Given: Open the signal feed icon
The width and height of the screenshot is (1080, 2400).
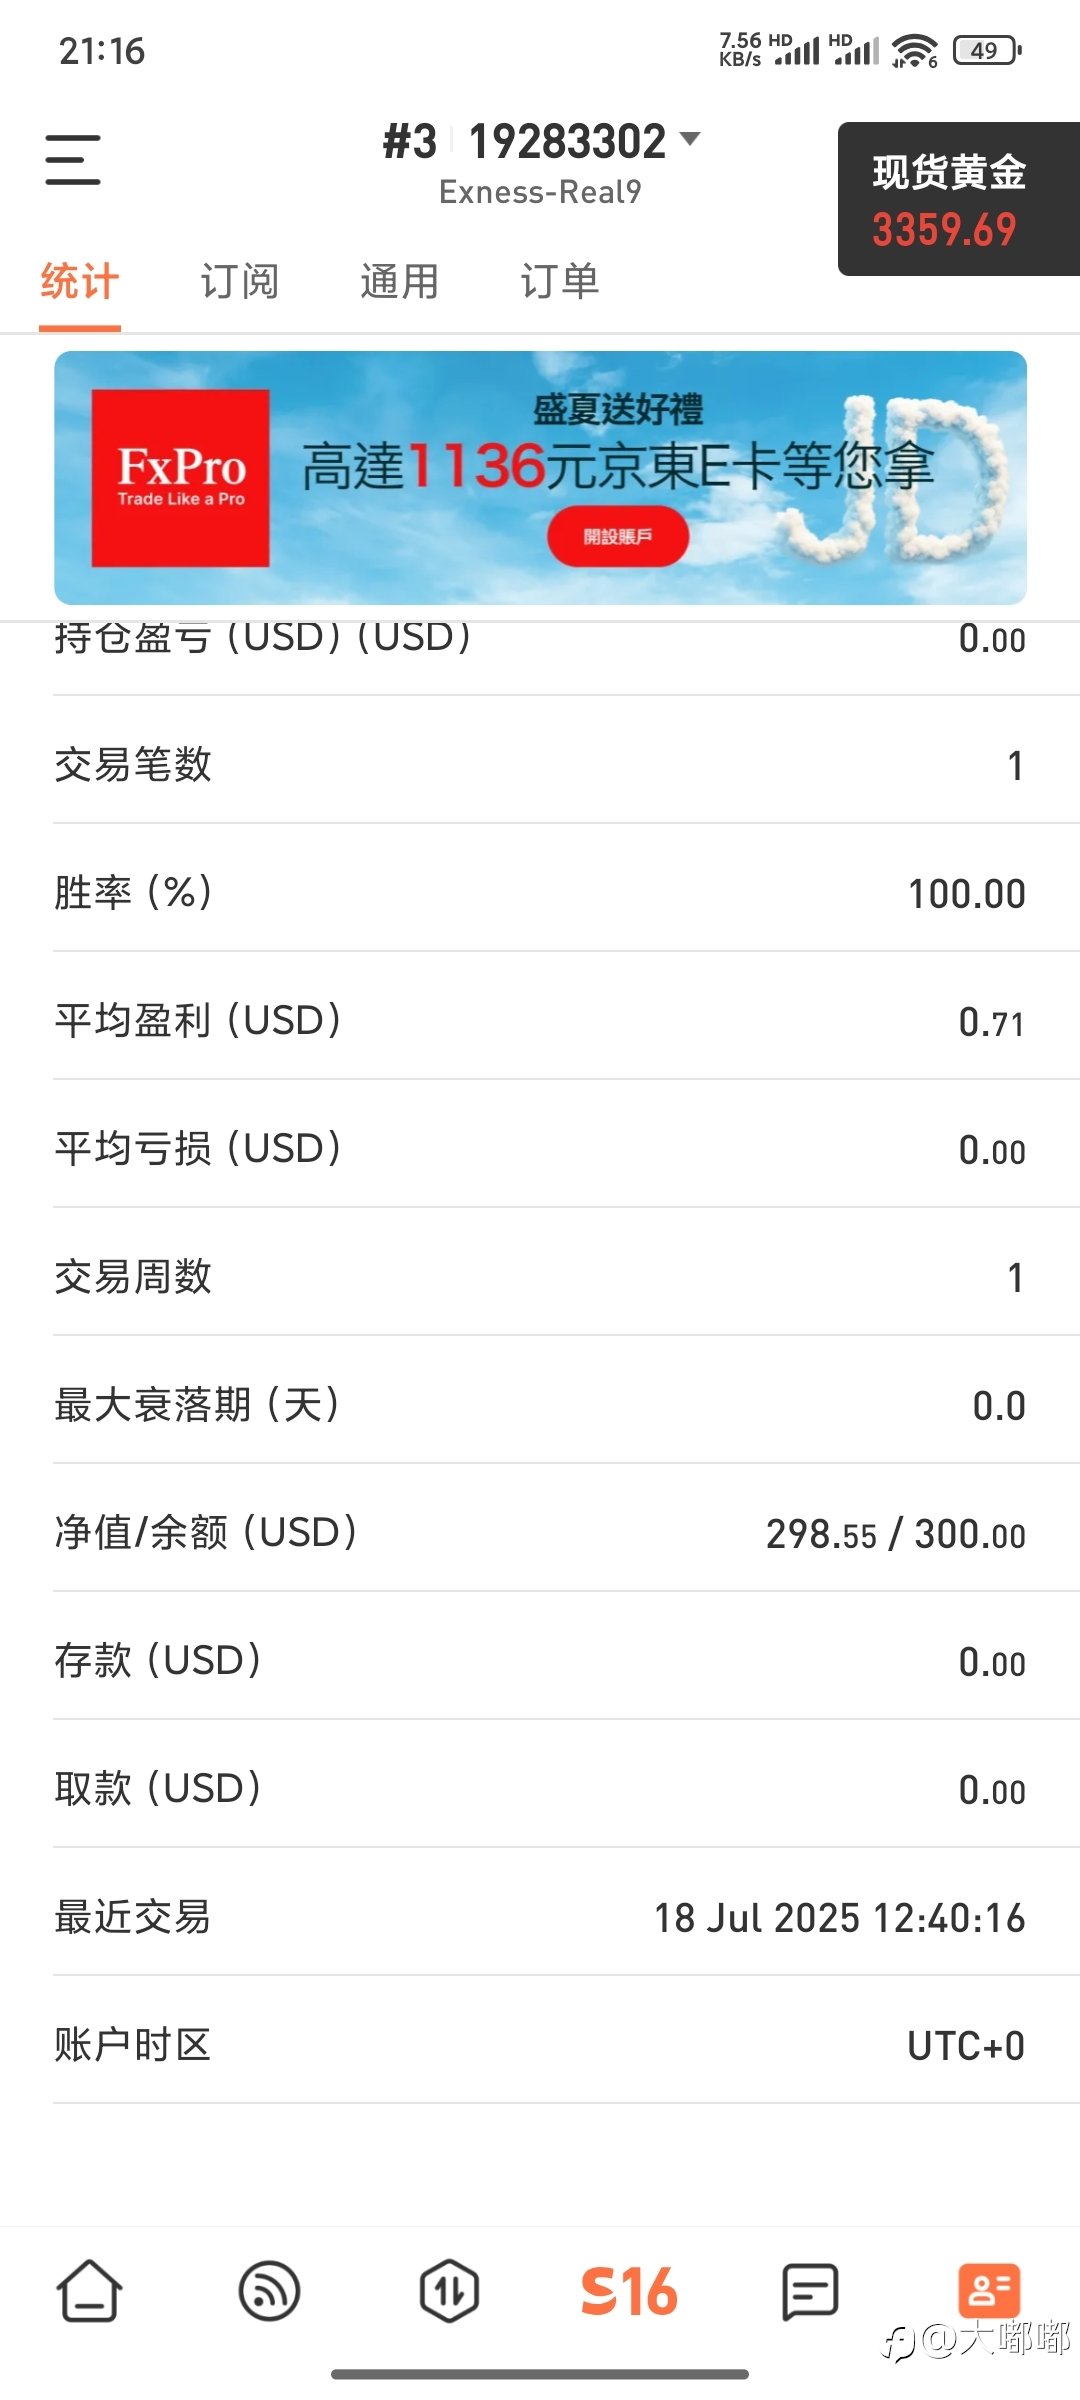Looking at the screenshot, I should coord(270,2290).
